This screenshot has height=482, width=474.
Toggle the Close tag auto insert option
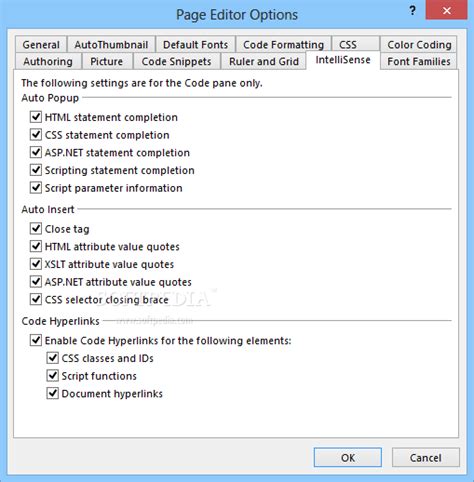pos(36,229)
